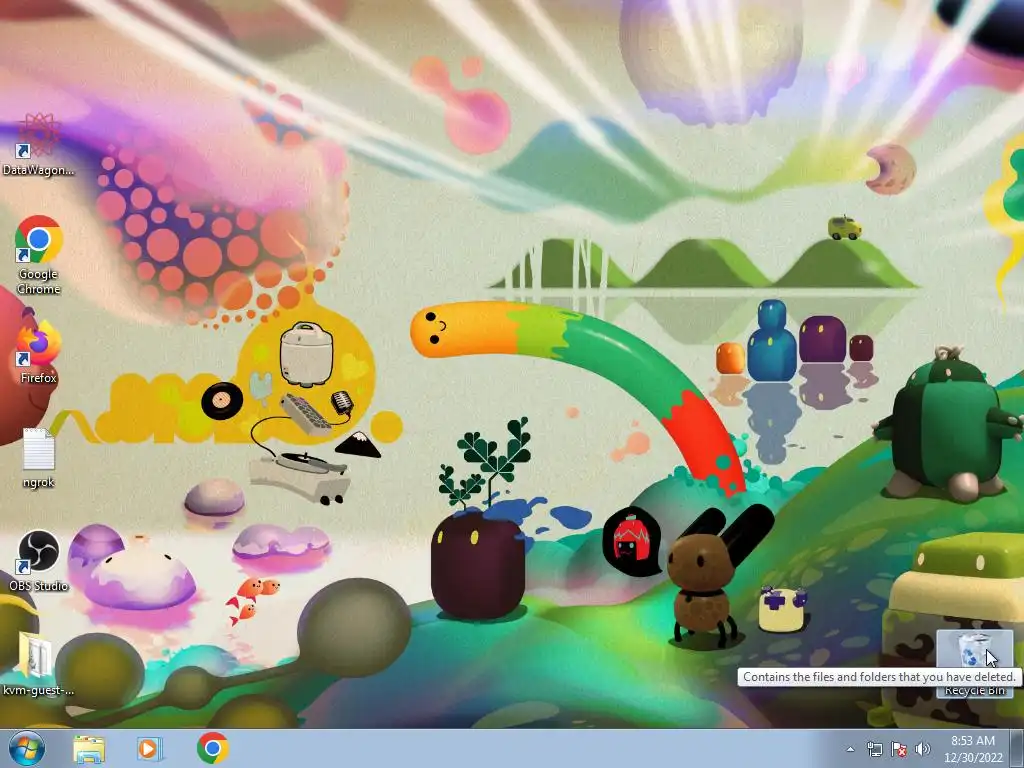Select the Firefox desktop shortcut icon
Viewport: 1024px width, 768px height.
pyautogui.click(x=39, y=343)
